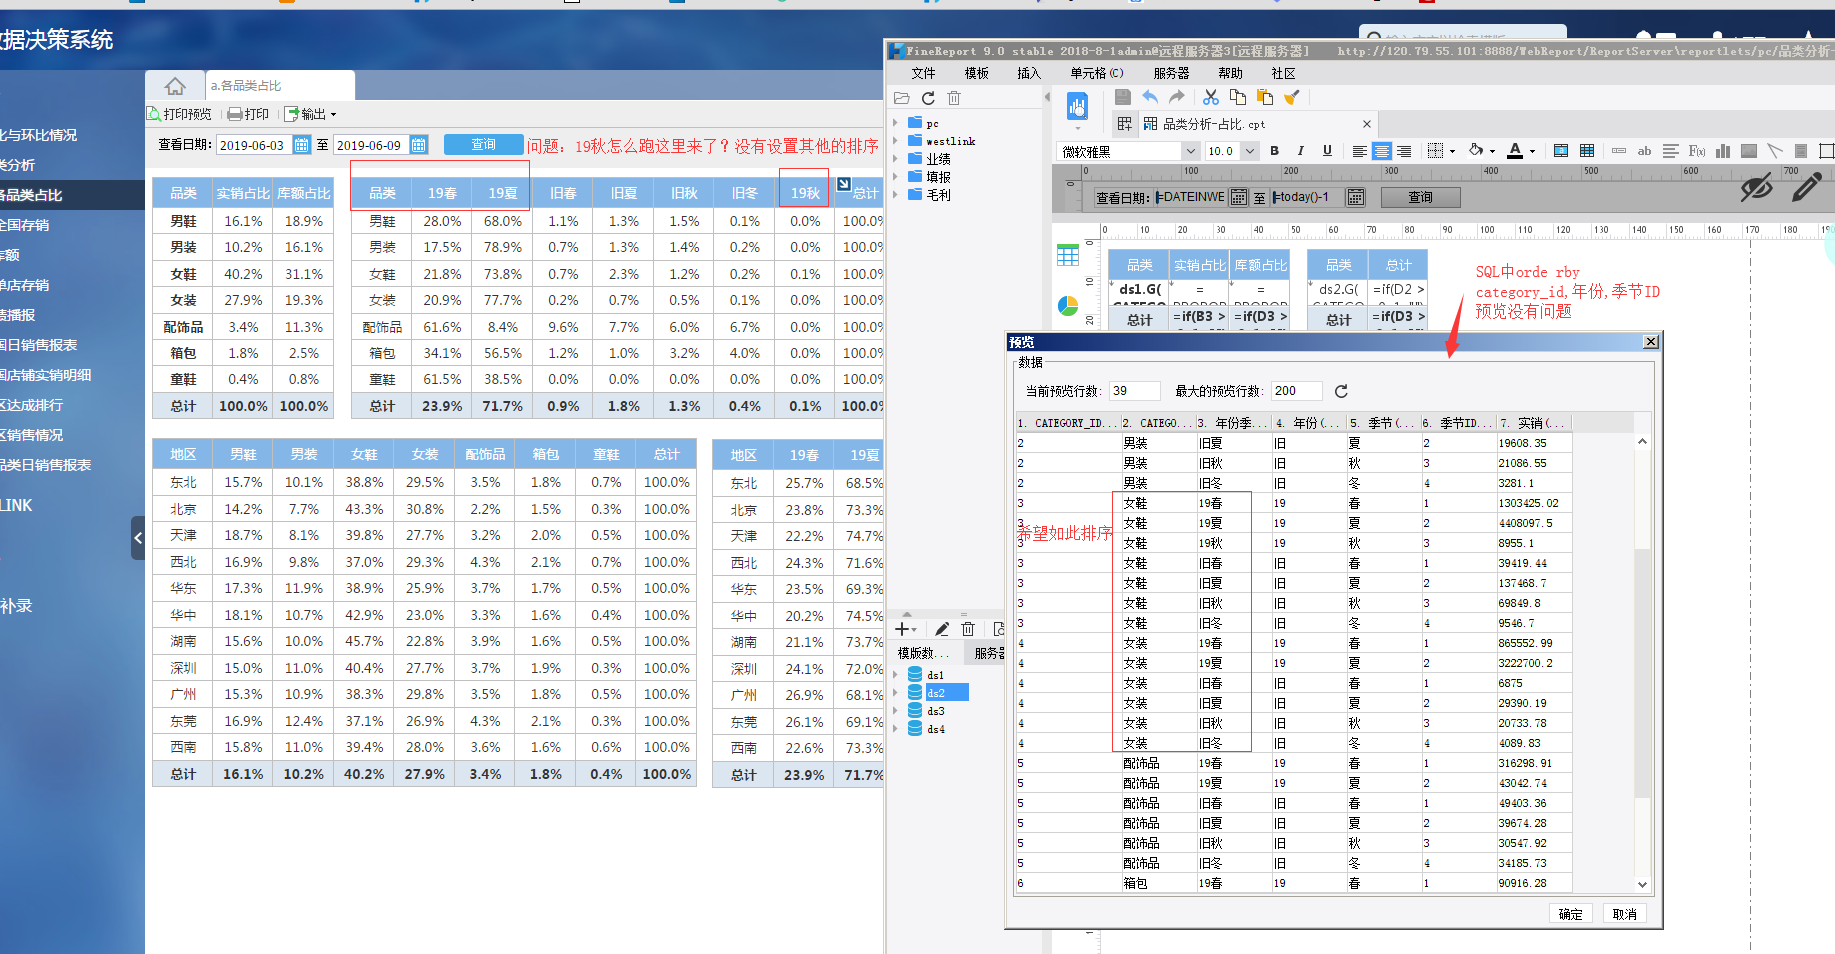The width and height of the screenshot is (1835, 954).
Task: Click the paste clipboard icon
Action: [1264, 97]
